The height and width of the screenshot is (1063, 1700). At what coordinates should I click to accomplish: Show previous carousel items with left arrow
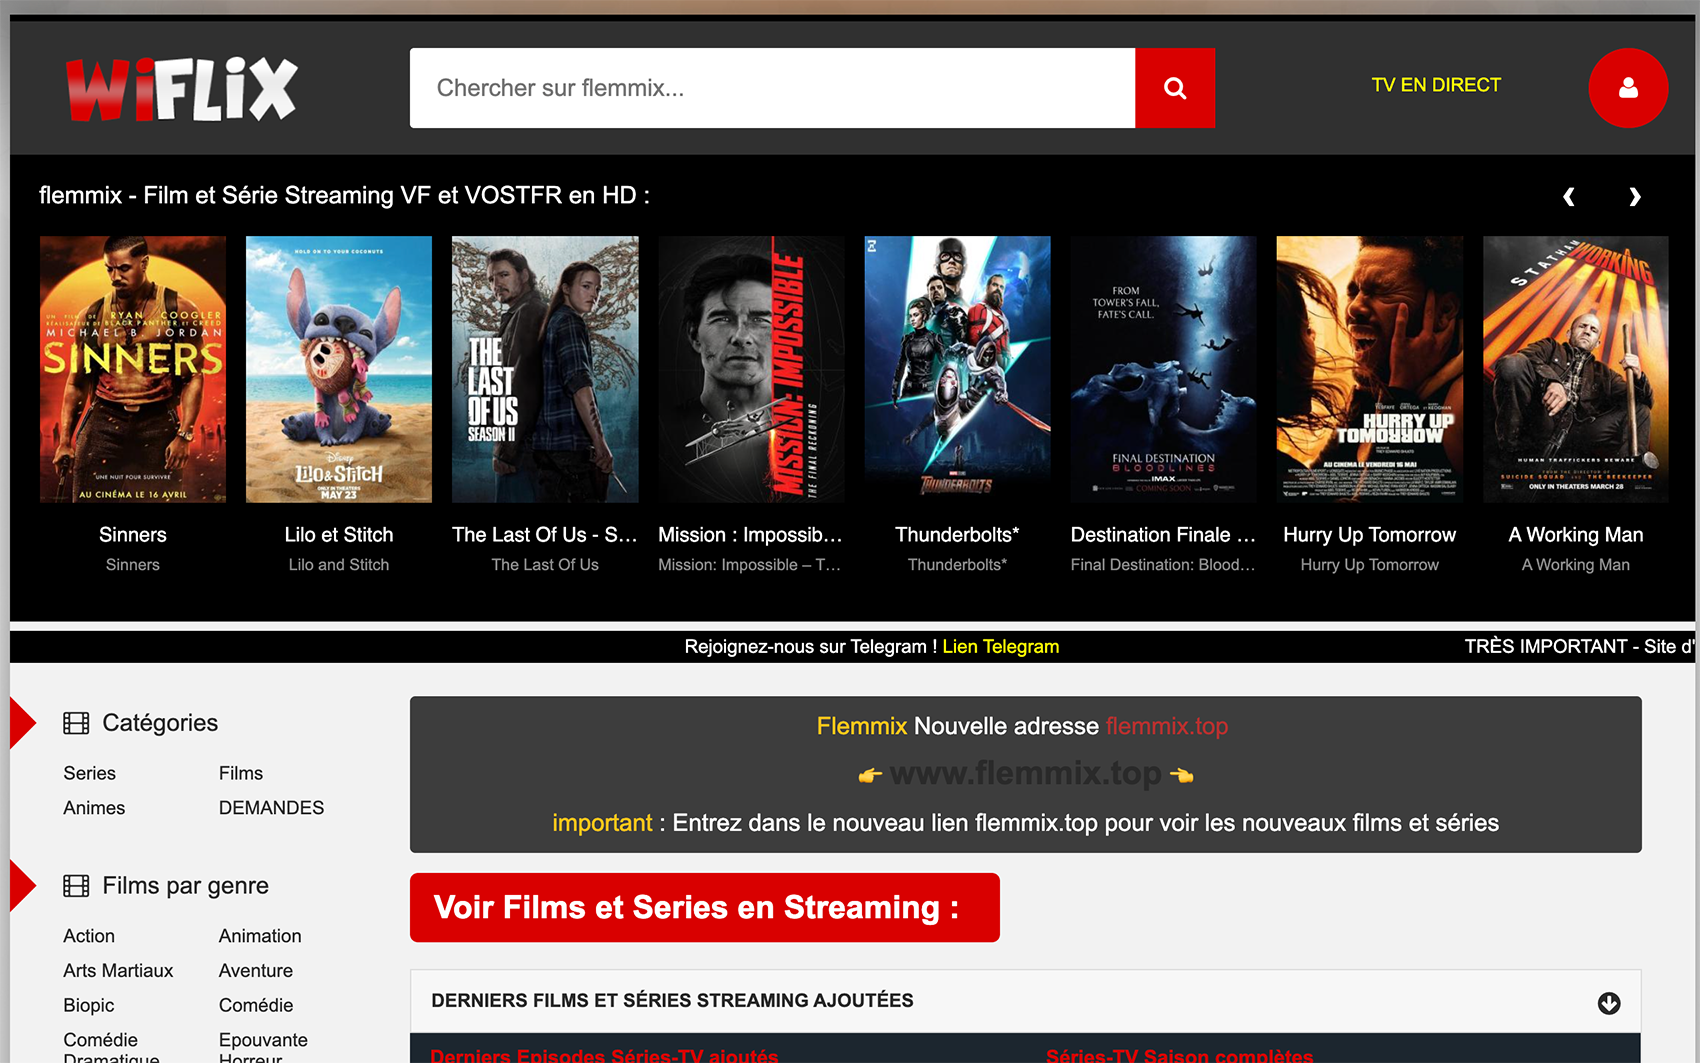tap(1569, 196)
